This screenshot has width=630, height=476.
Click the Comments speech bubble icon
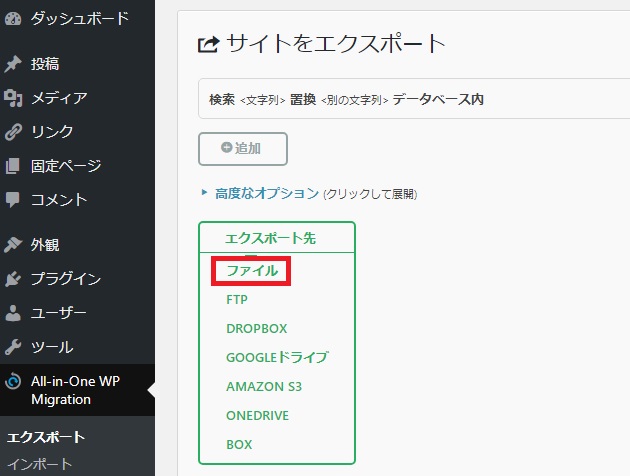coord(13,200)
